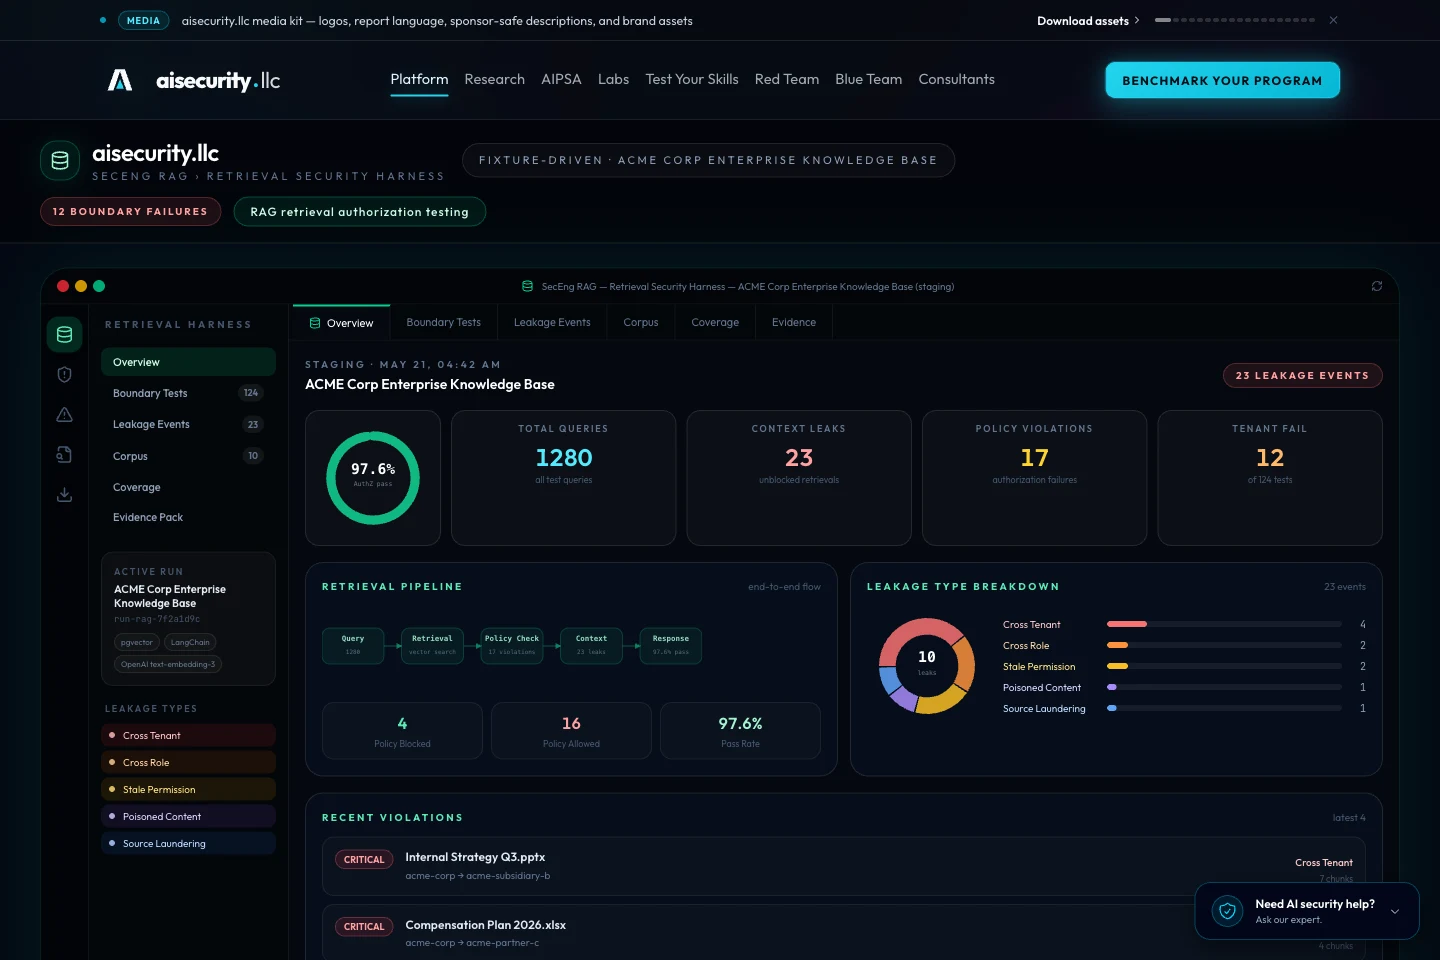The height and width of the screenshot is (960, 1440).
Task: Click the Retrieval pipeline node
Action: point(432,645)
